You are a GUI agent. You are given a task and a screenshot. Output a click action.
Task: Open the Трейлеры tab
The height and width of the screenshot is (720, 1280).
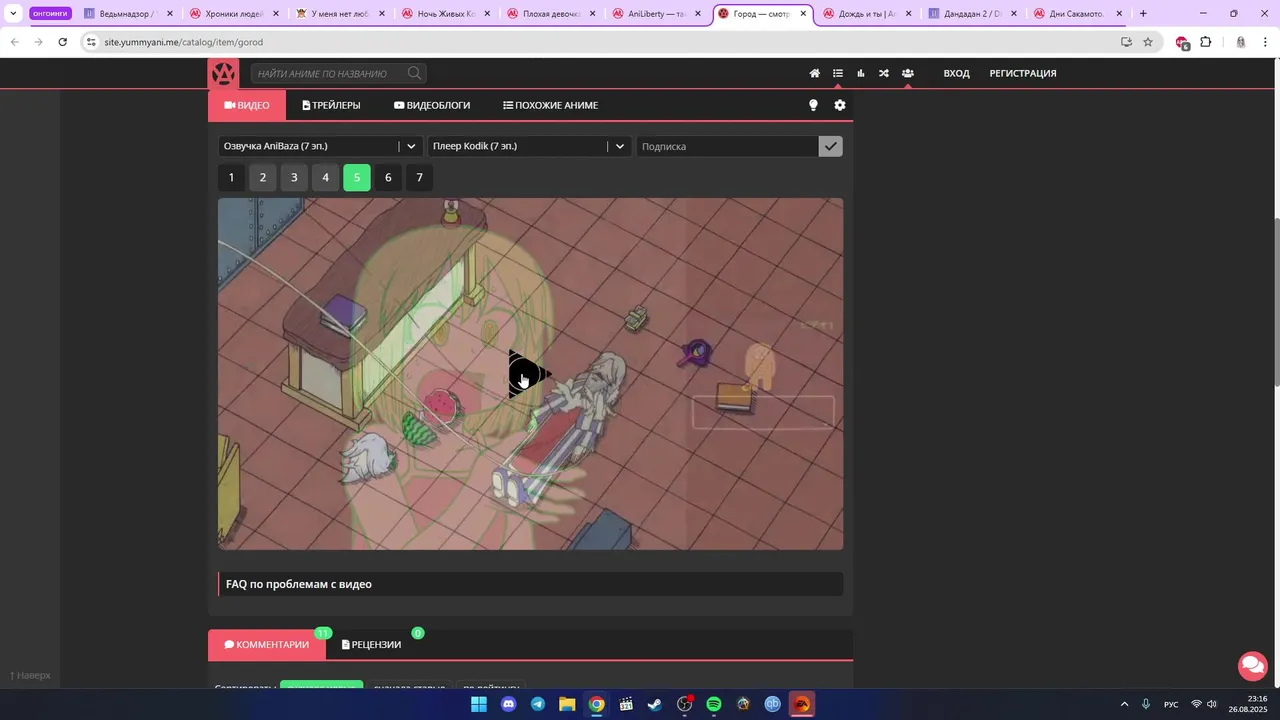[x=332, y=105]
